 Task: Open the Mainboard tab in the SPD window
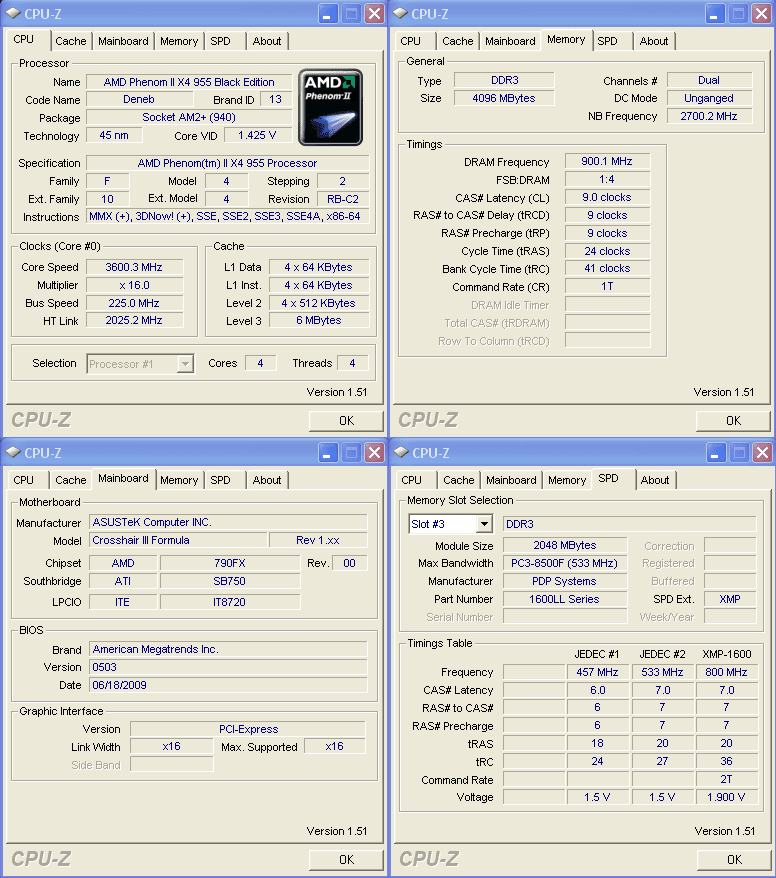pyautogui.click(x=511, y=480)
